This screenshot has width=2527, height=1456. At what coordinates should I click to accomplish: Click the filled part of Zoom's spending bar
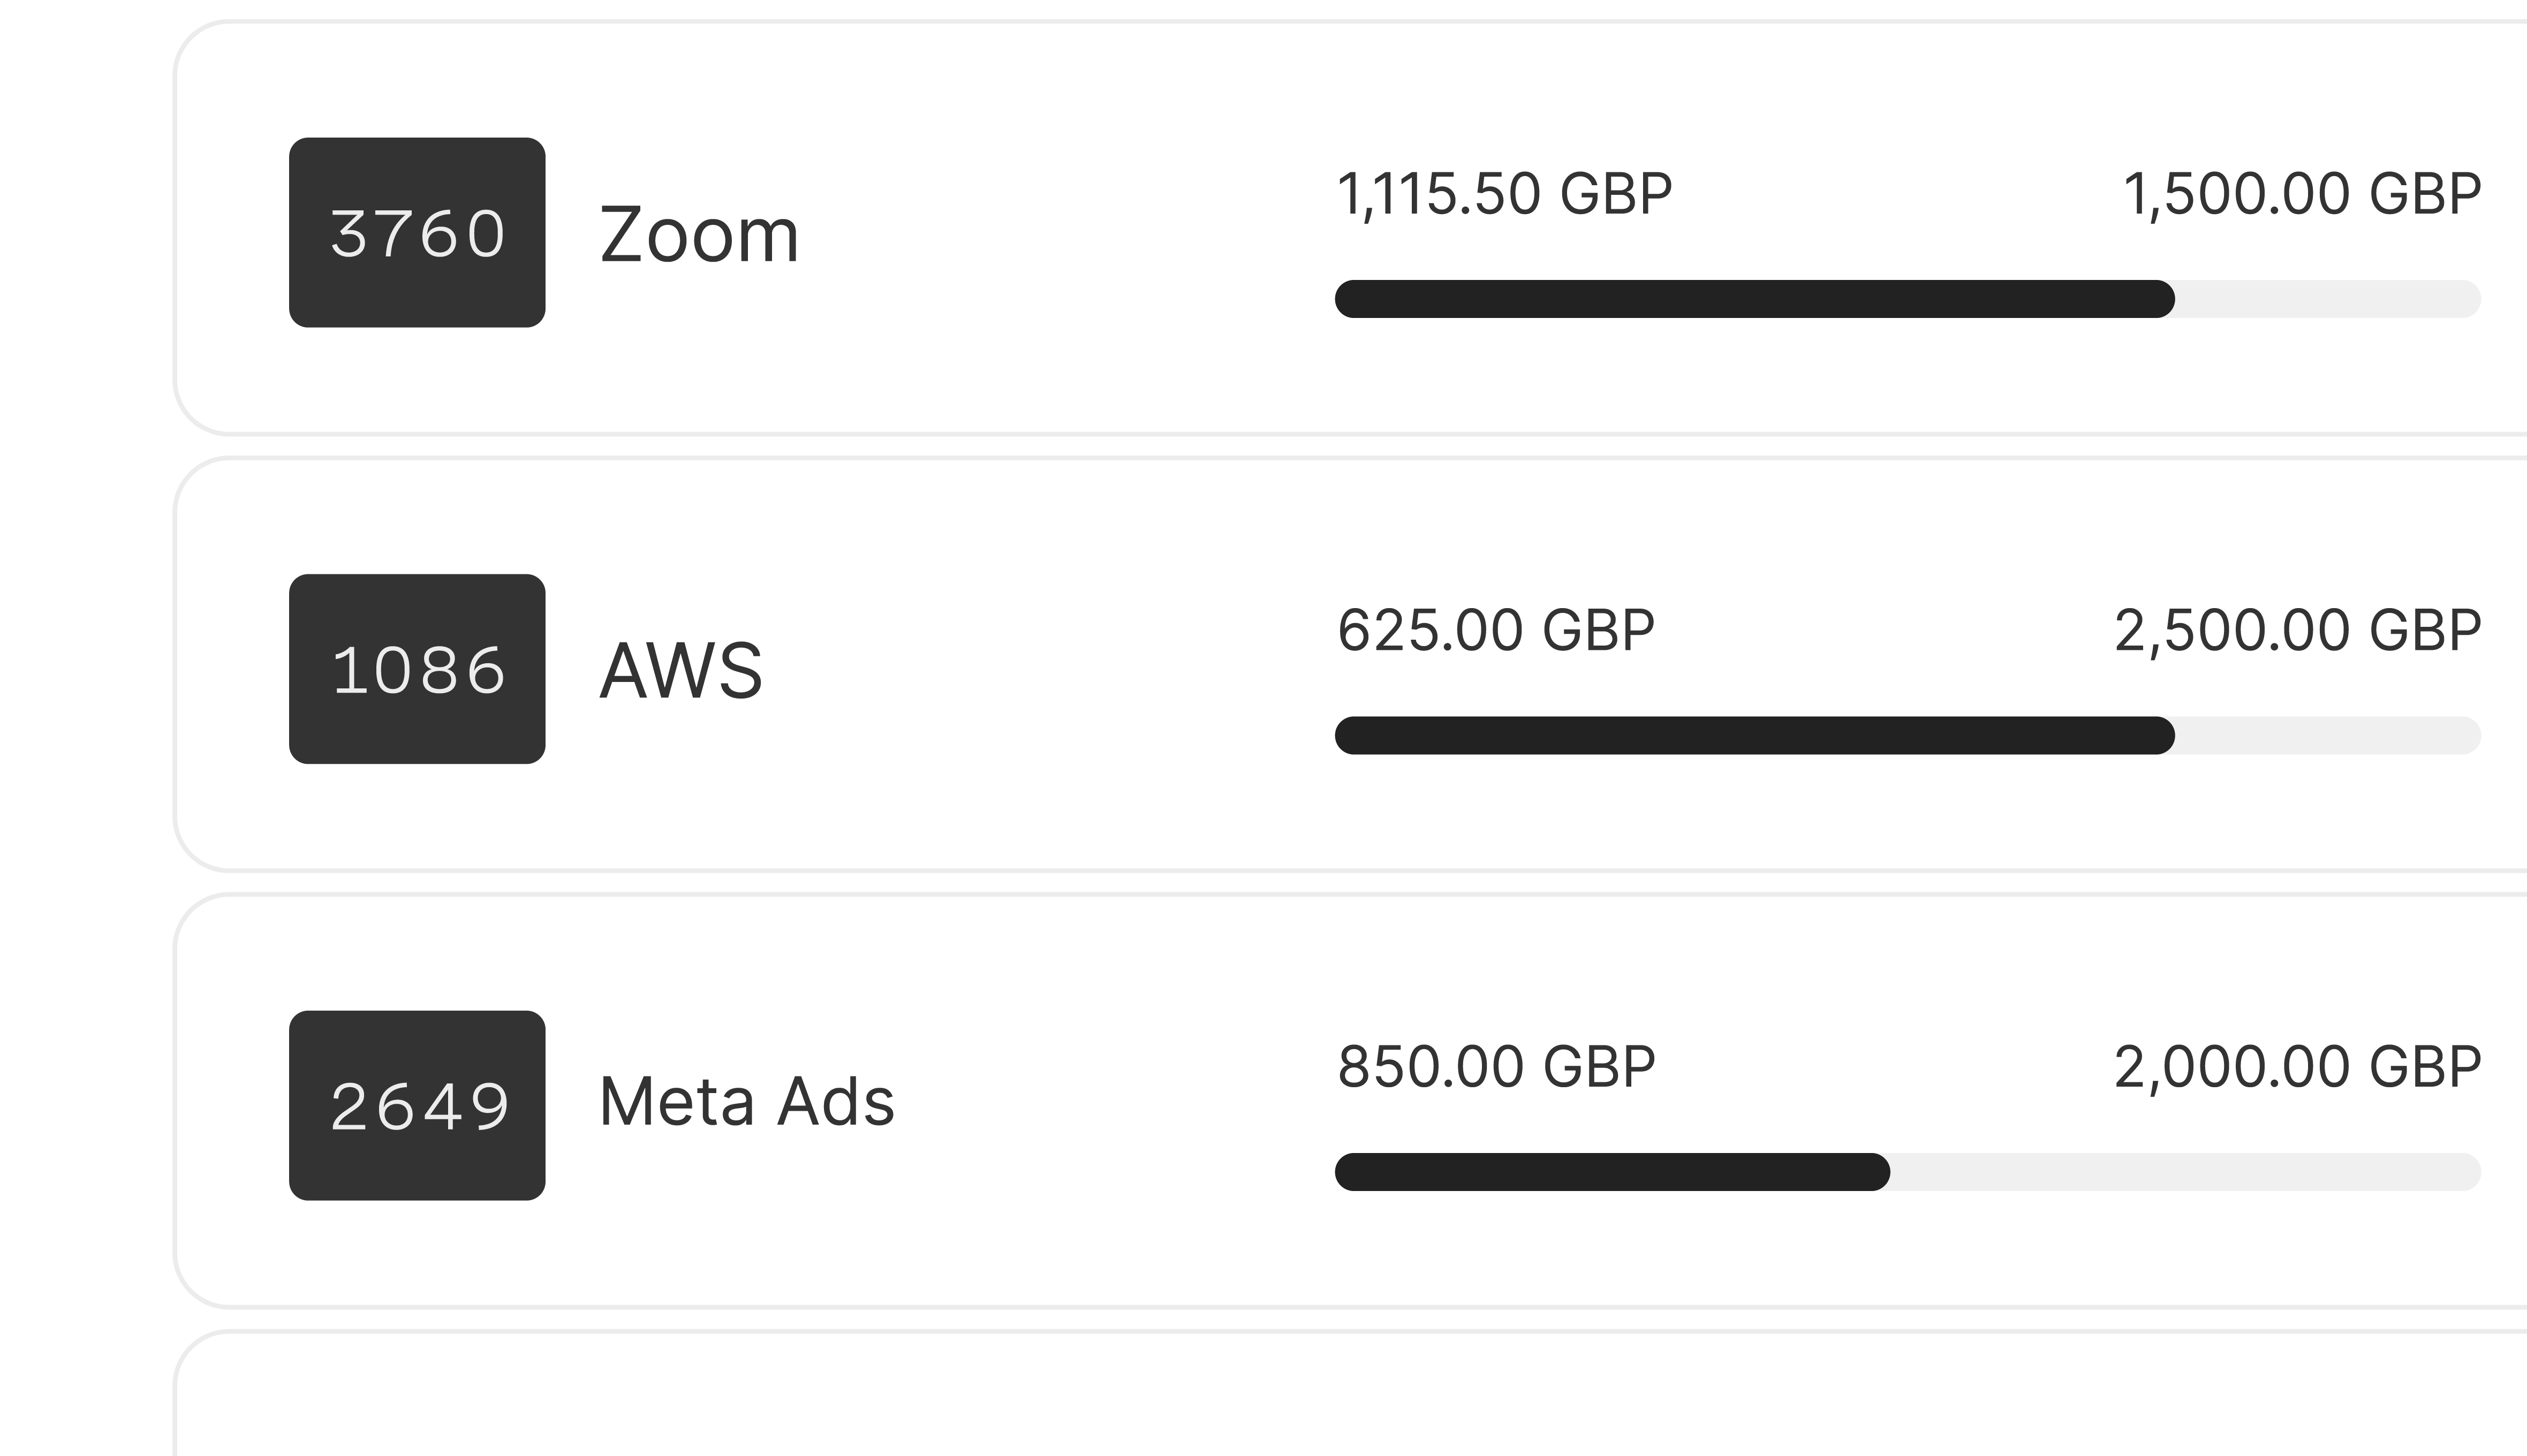click(x=1754, y=299)
